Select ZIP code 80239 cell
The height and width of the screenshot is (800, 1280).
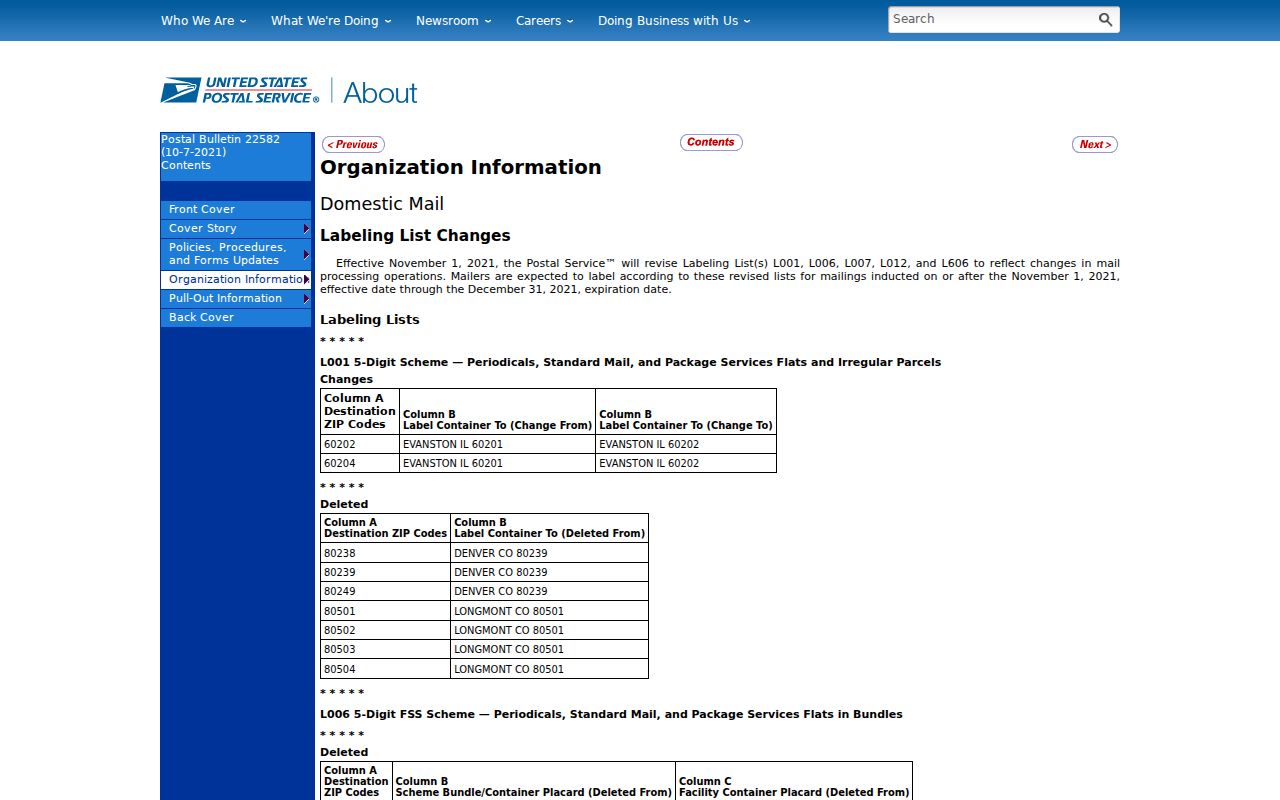[x=385, y=572]
